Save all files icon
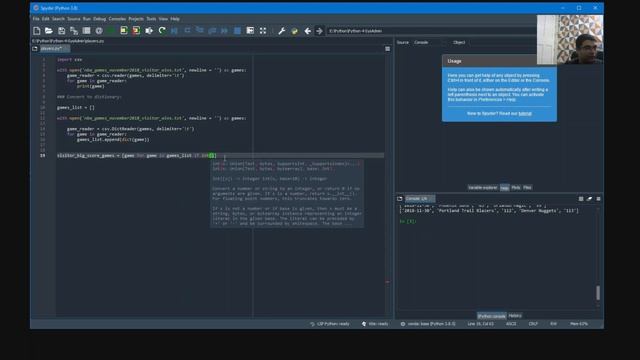Screen dimensions: 640x360 point(74,31)
